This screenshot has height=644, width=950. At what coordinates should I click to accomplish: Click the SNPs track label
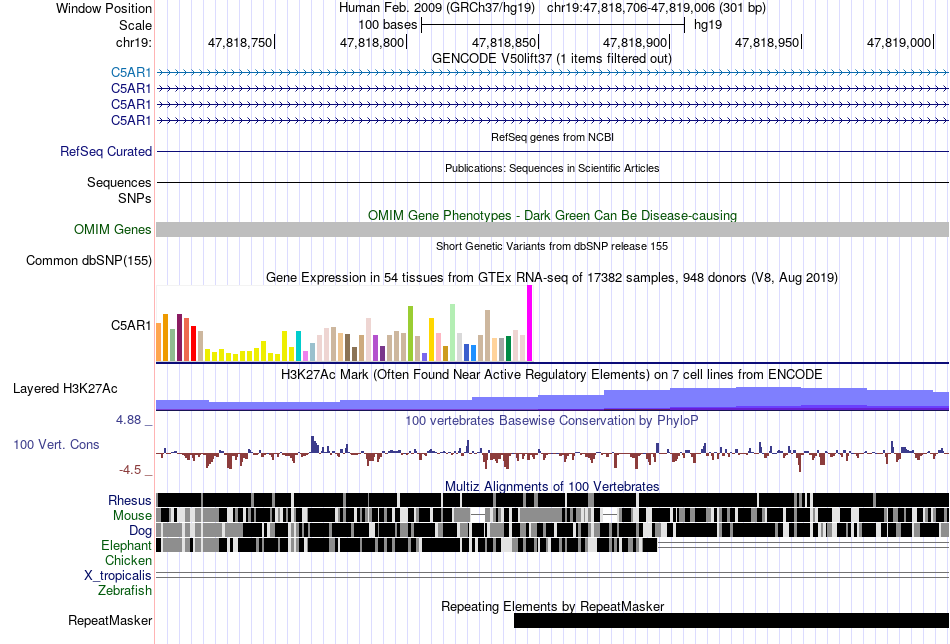135,198
